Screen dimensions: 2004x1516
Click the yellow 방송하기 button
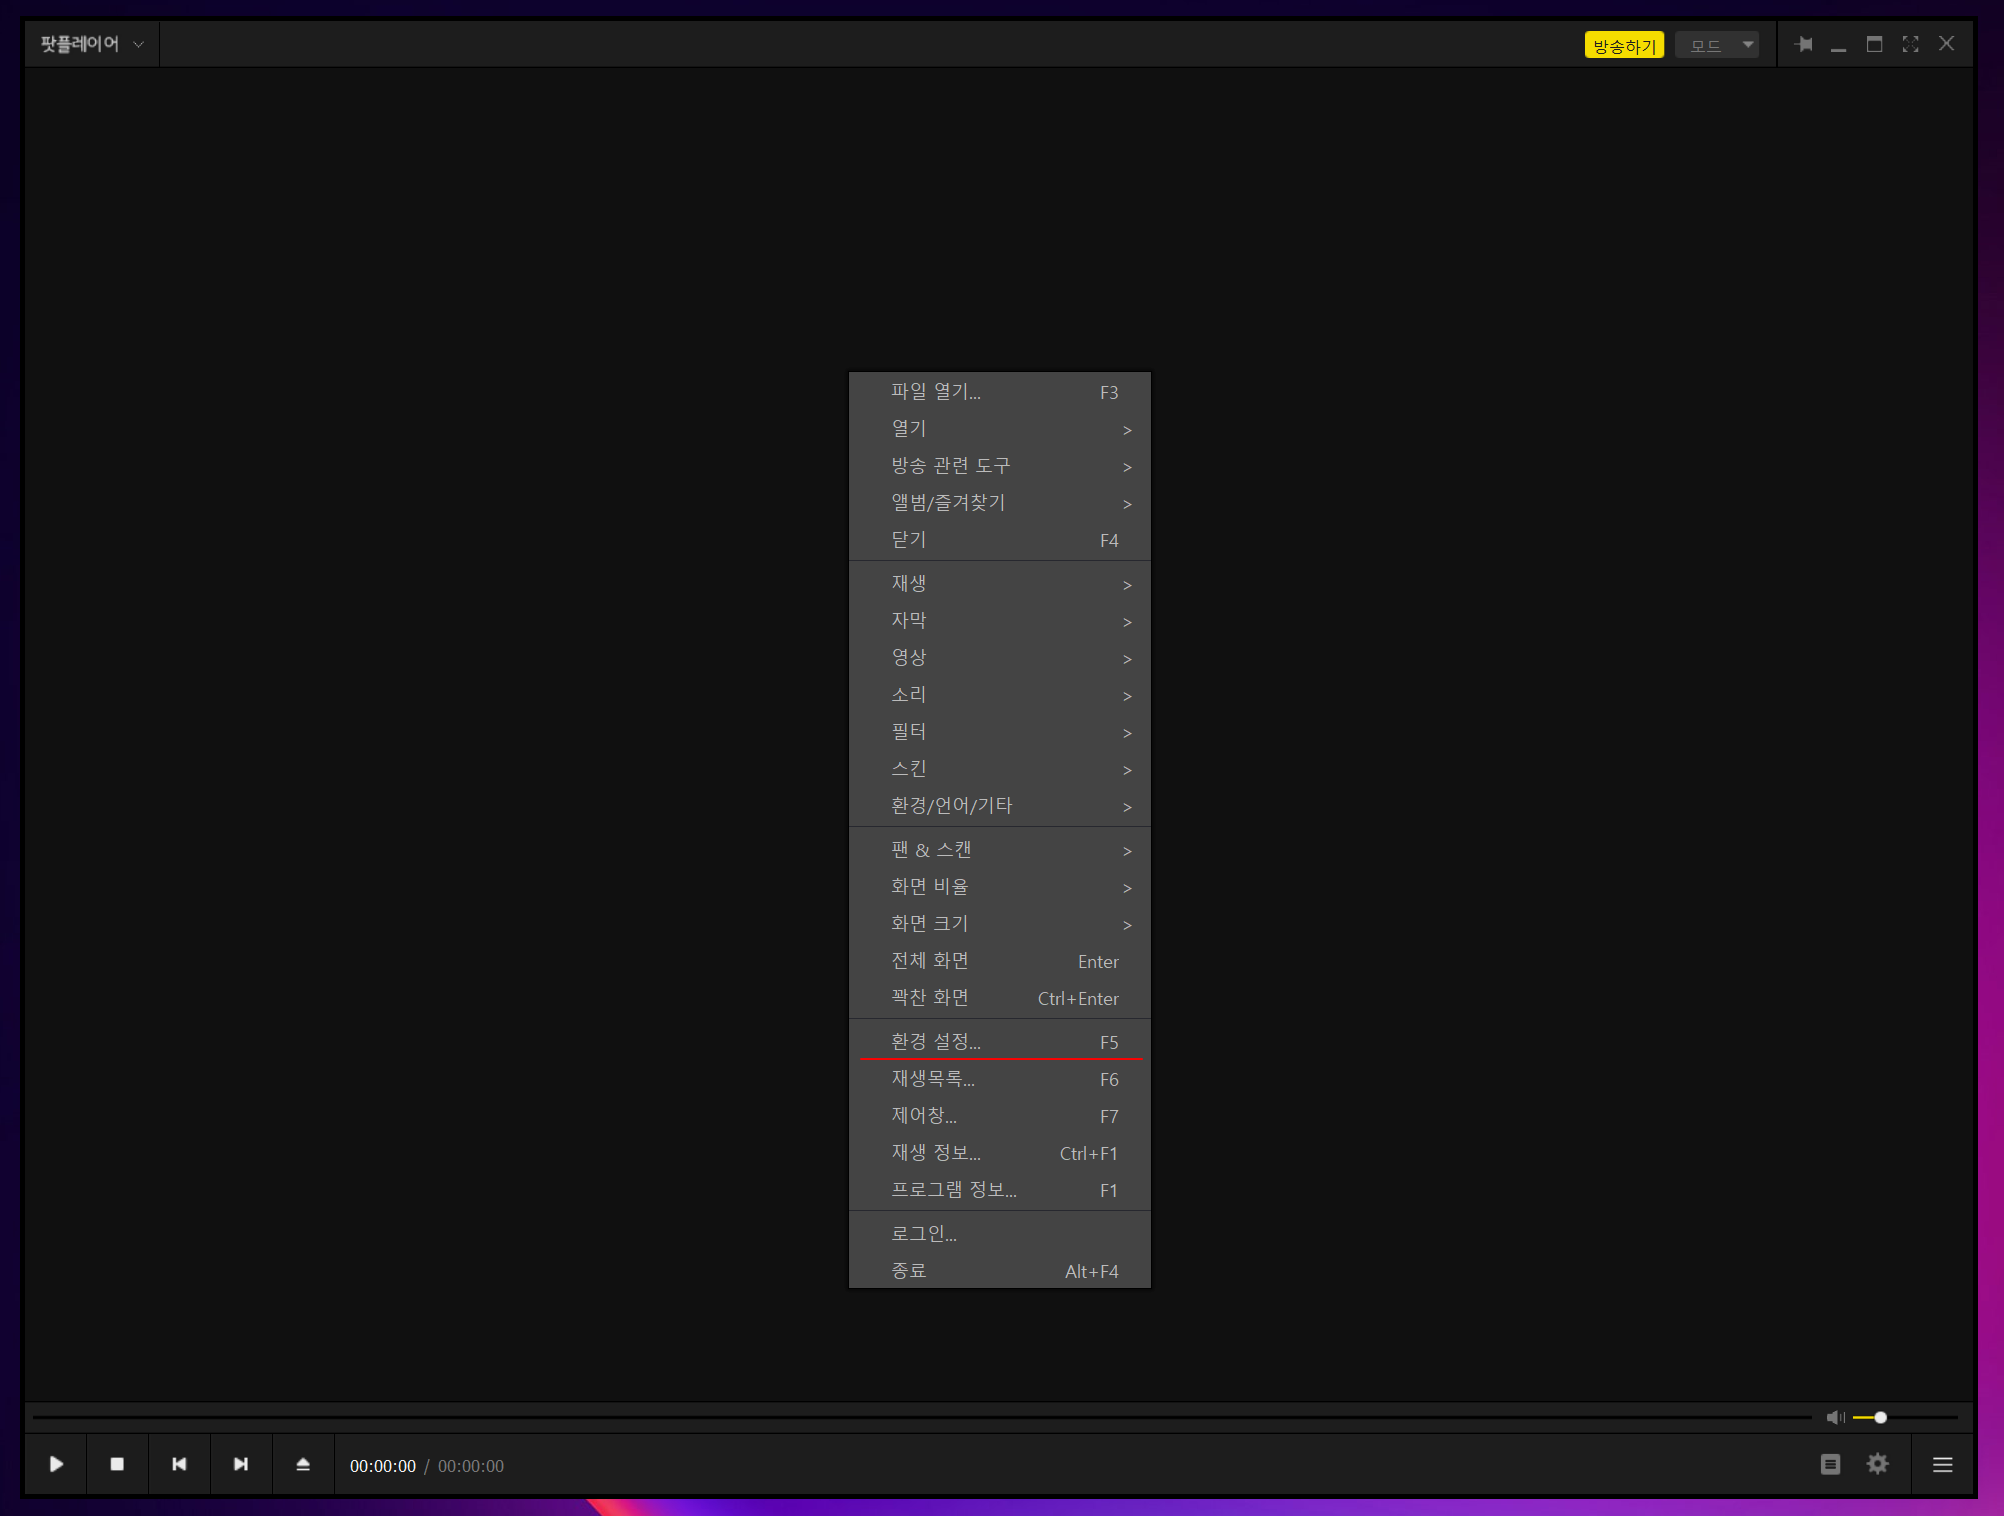[x=1624, y=45]
